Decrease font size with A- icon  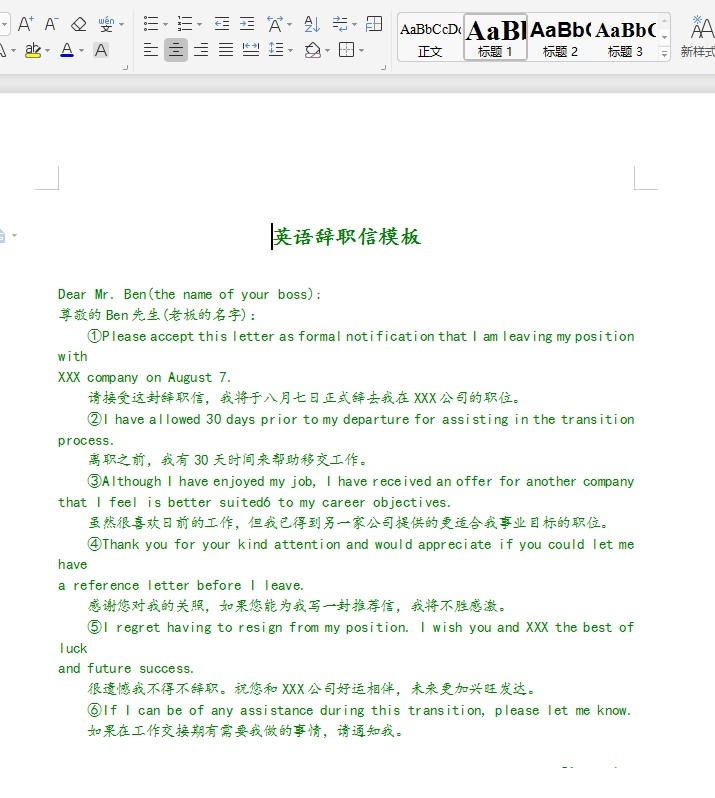click(x=51, y=24)
